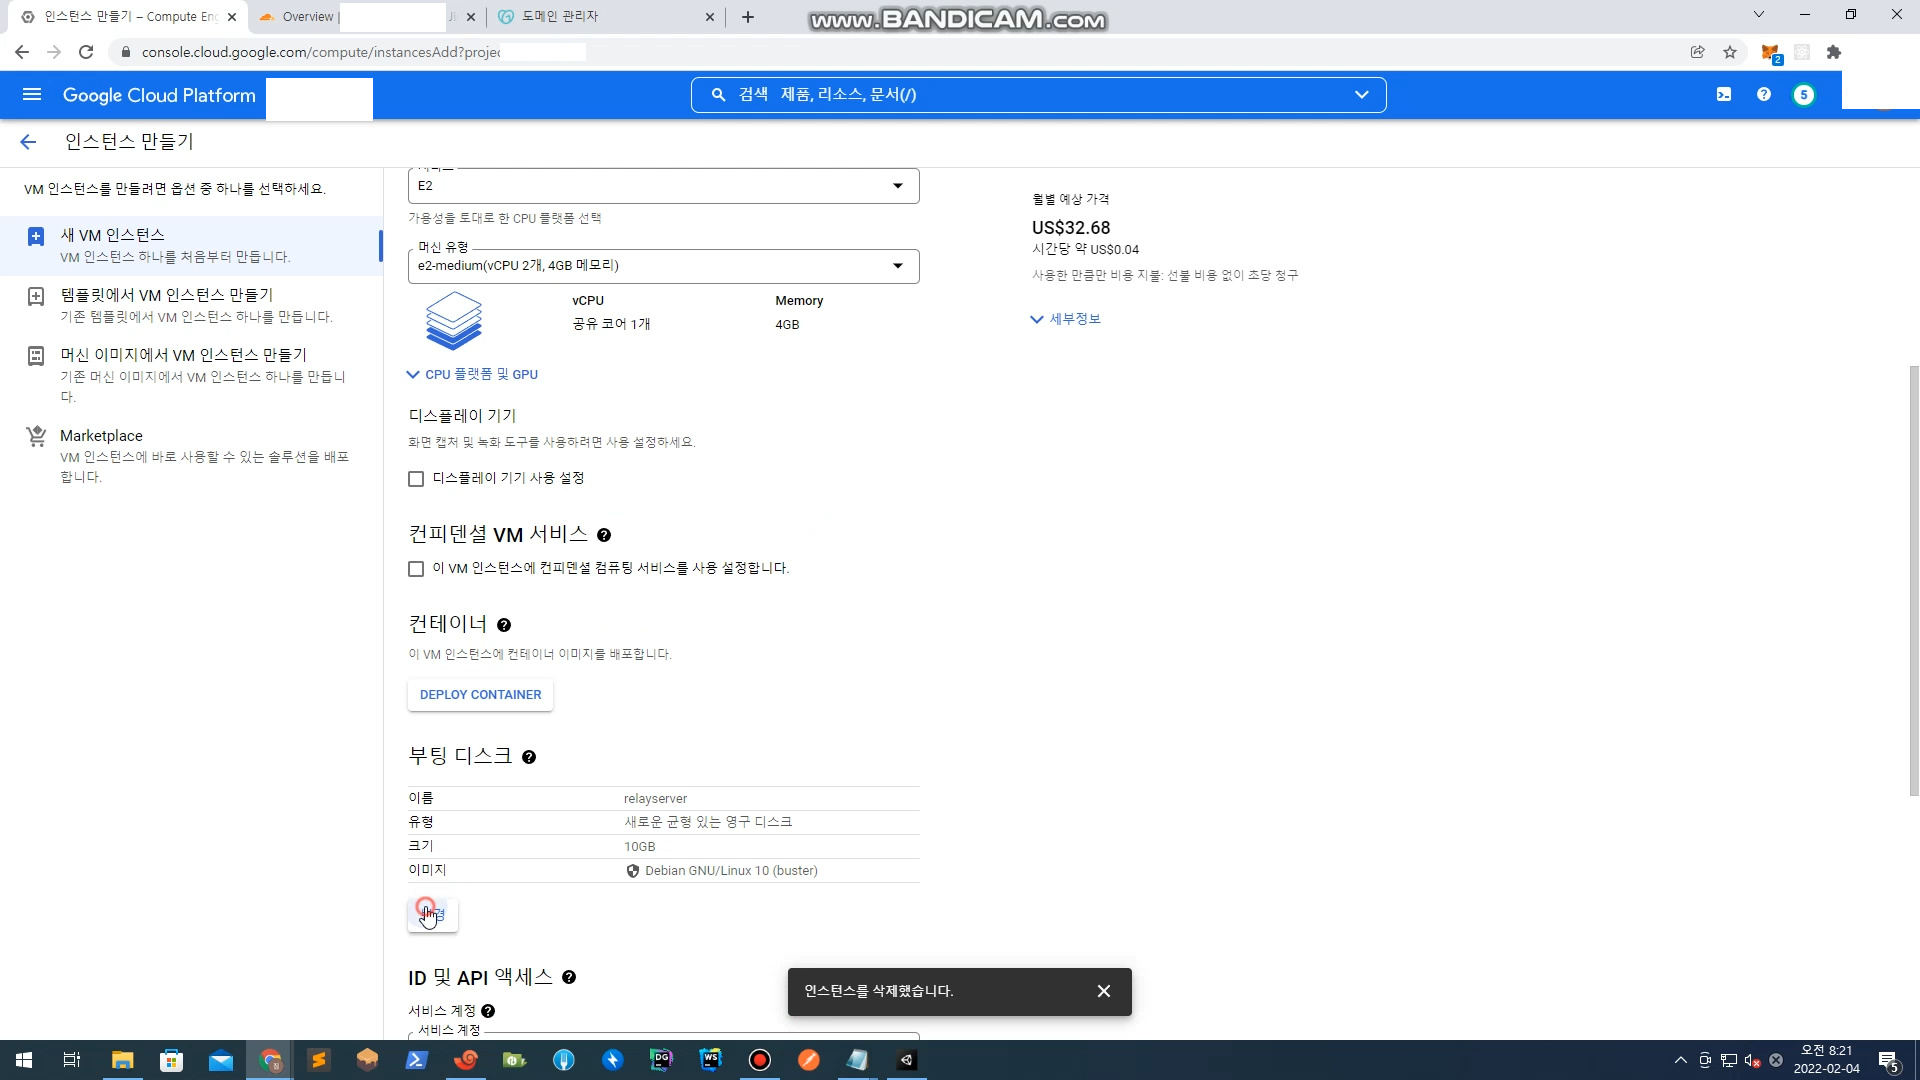This screenshot has height=1080, width=1920.
Task: Open the e2-medium machine type dropdown
Action: pyautogui.click(x=663, y=266)
